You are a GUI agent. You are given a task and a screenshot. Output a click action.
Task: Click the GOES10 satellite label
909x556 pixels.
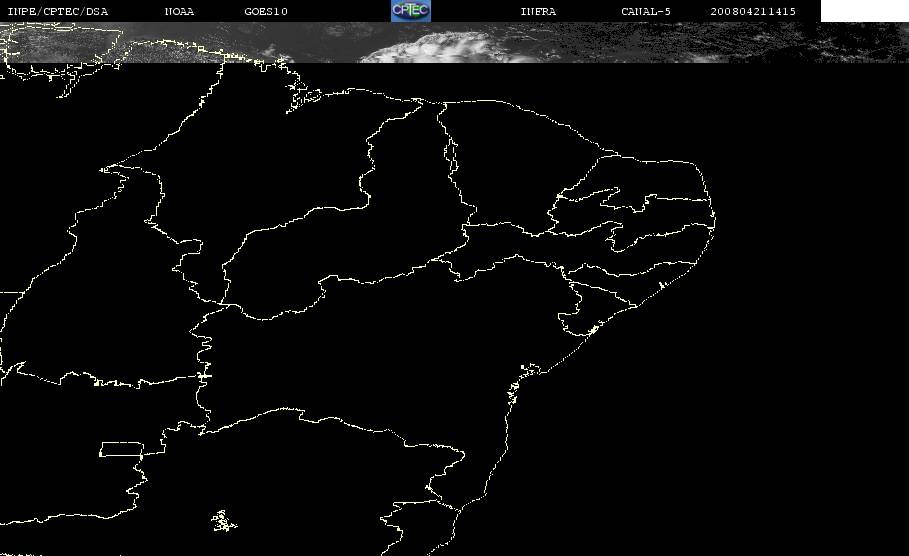coord(266,12)
